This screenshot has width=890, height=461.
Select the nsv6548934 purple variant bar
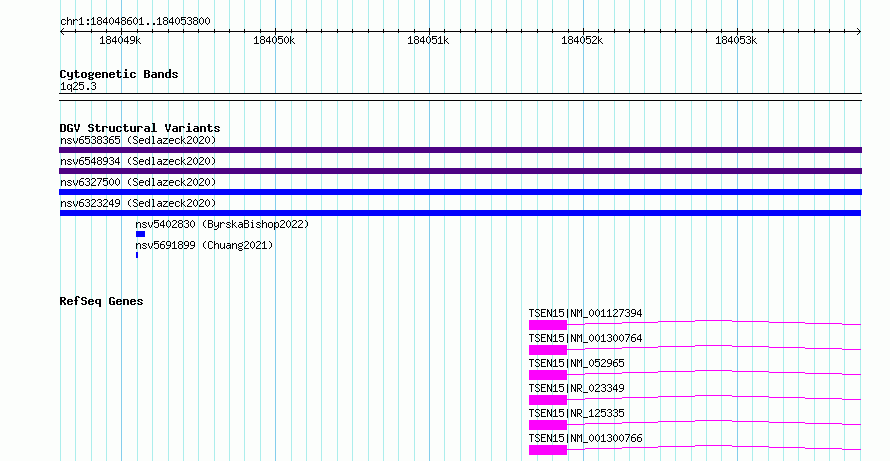click(460, 171)
